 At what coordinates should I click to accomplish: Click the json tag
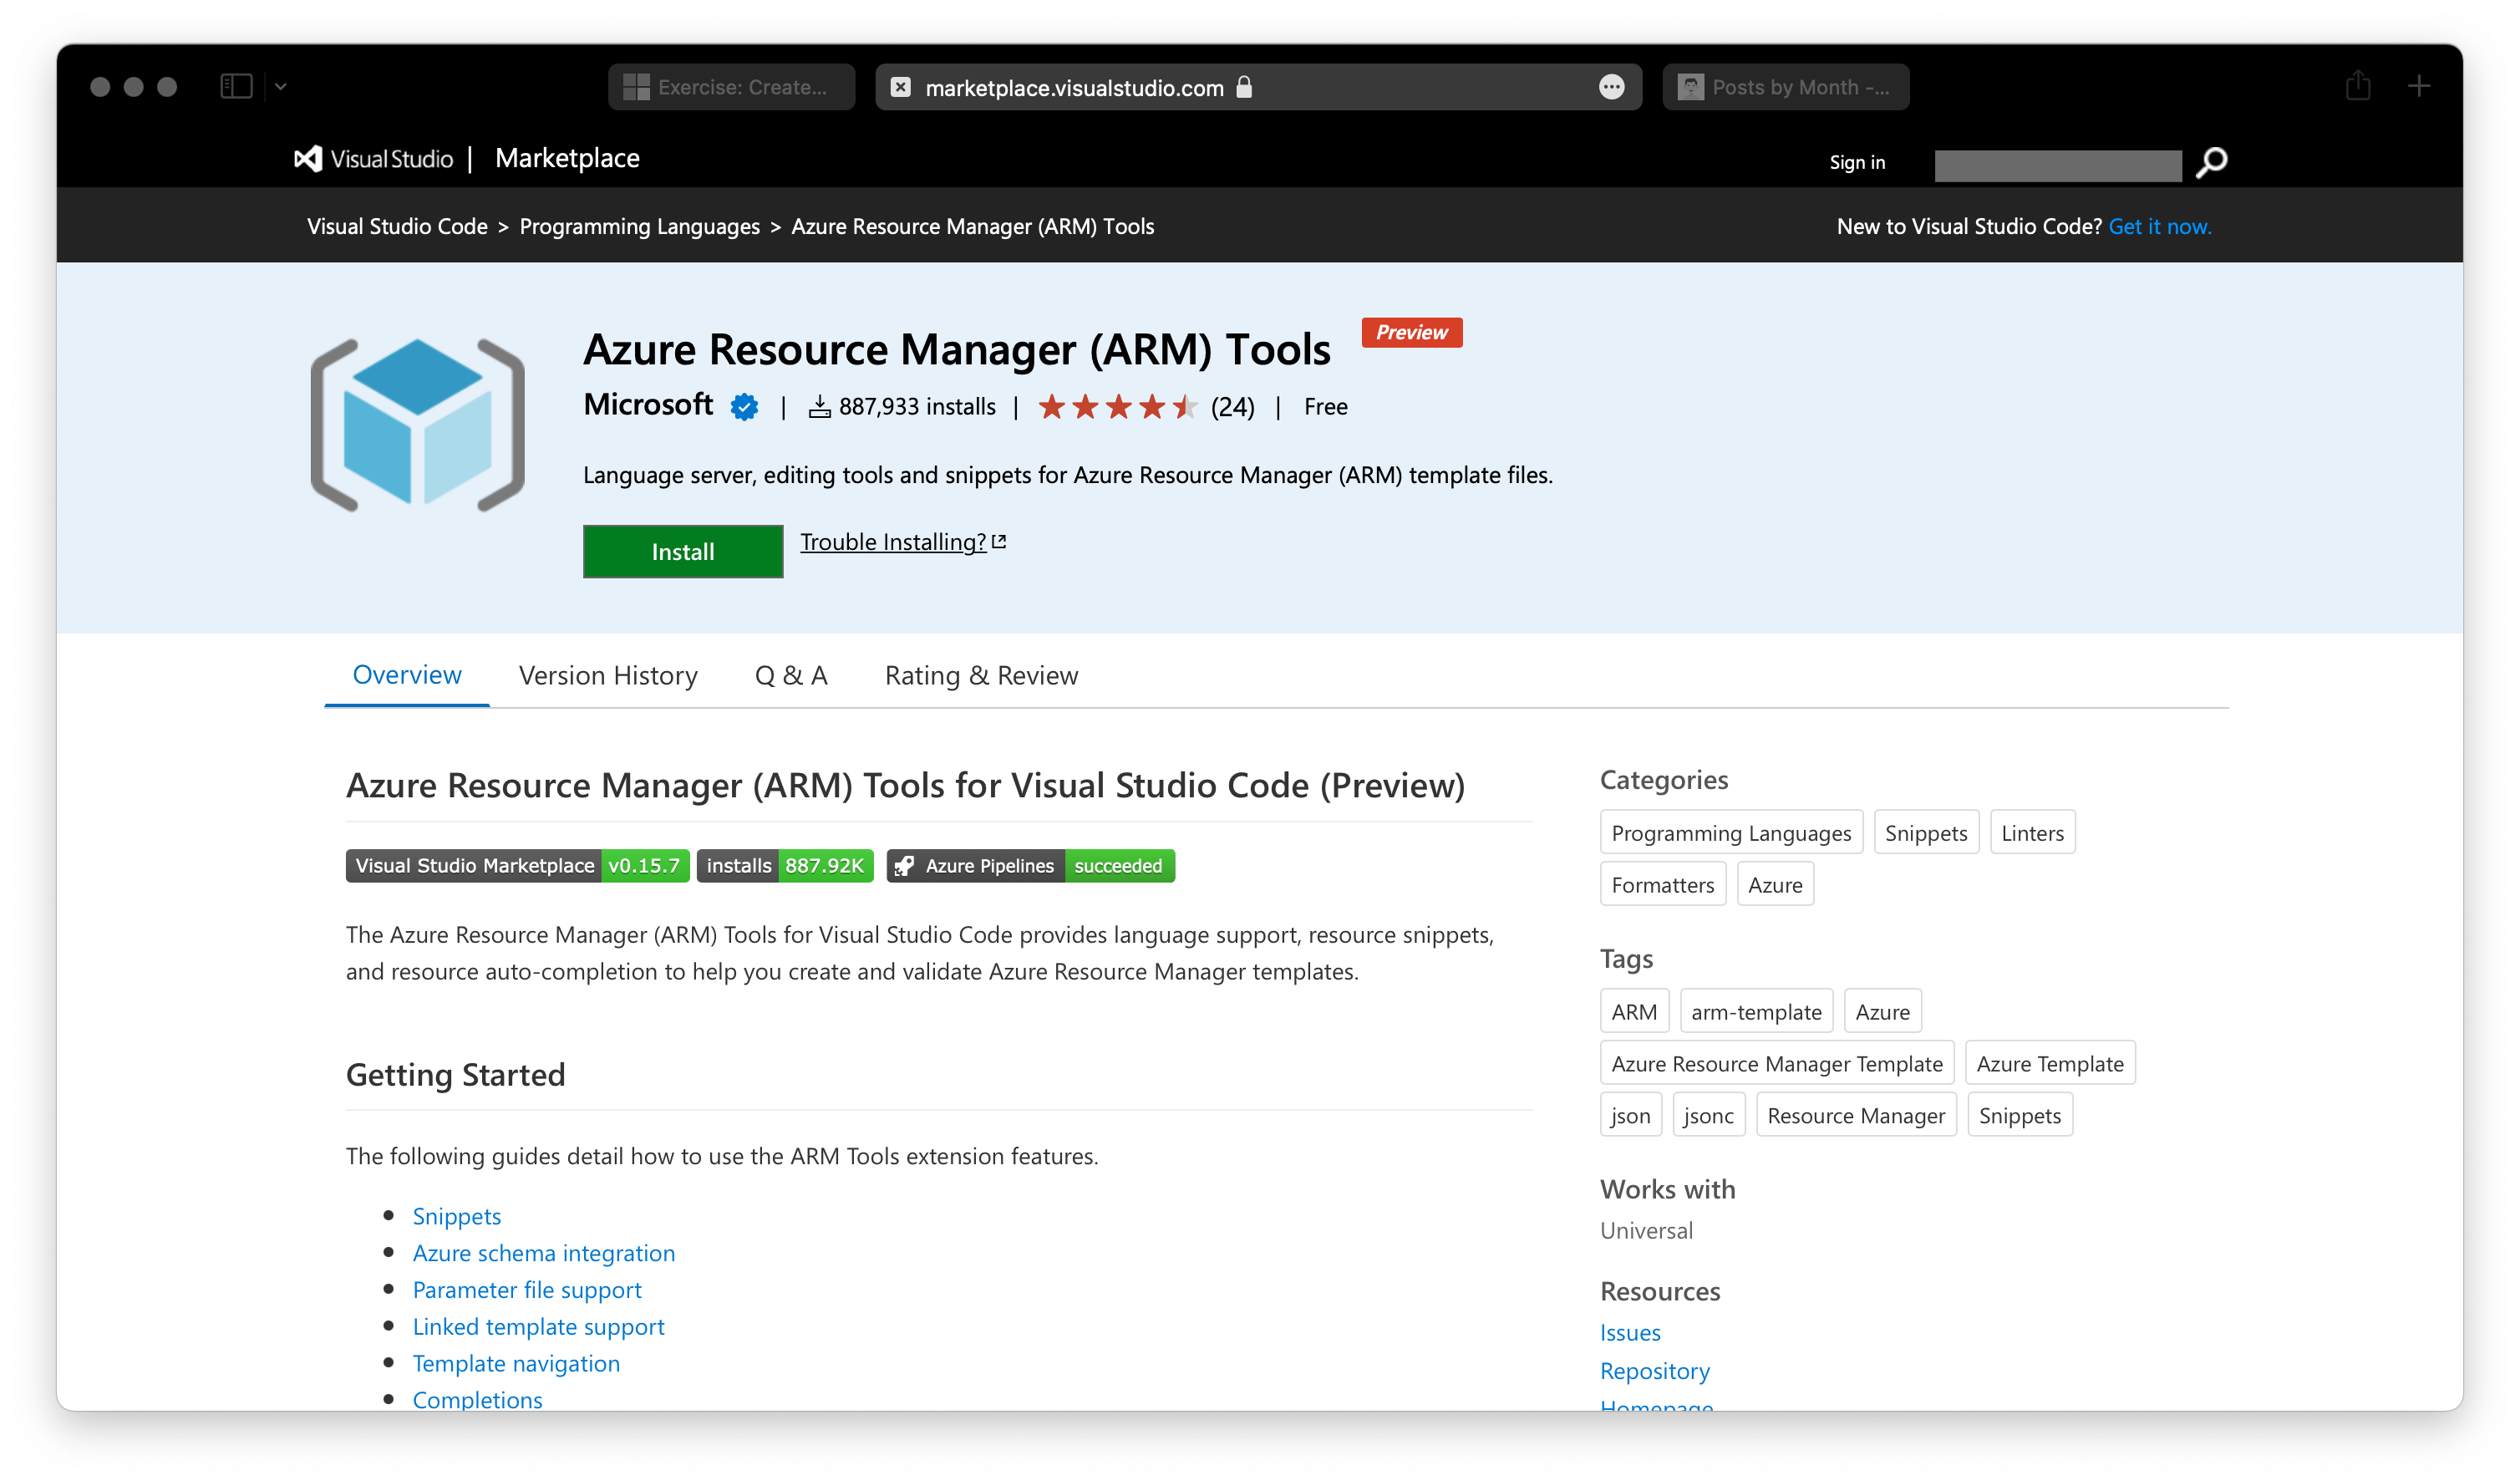click(x=1630, y=1115)
